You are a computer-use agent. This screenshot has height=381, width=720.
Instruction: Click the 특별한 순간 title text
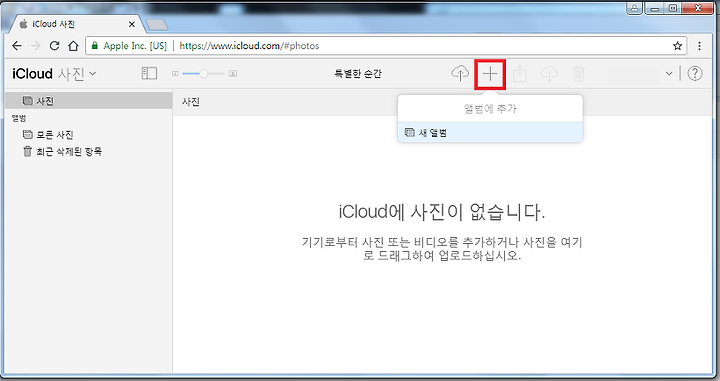tap(358, 73)
